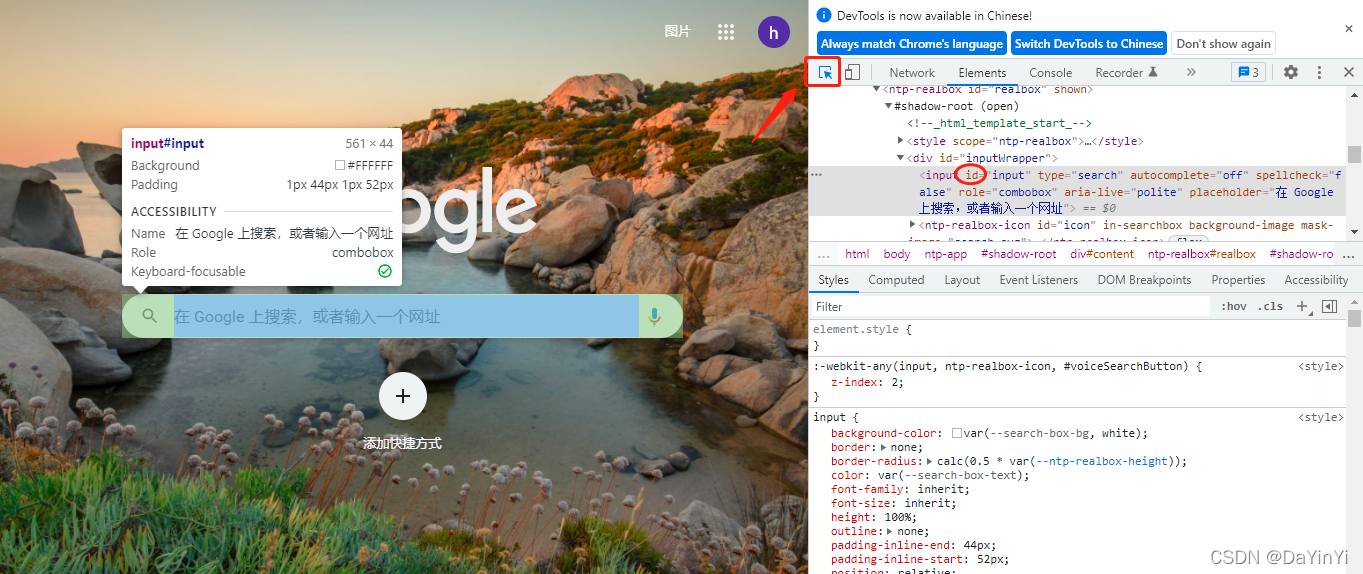
Task: Click the add shortcut plus button
Action: pos(403,396)
